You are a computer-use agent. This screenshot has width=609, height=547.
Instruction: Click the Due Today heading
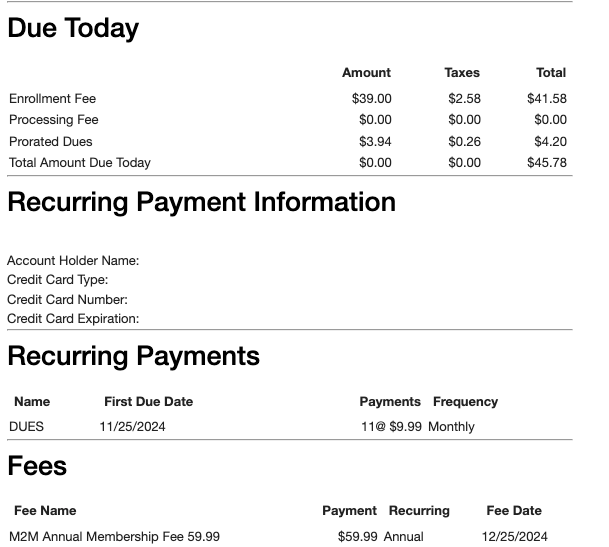pyautogui.click(x=73, y=29)
